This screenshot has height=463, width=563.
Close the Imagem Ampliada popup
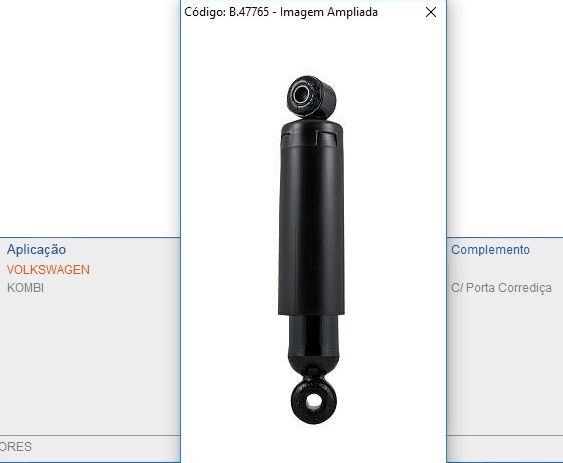pos(431,12)
